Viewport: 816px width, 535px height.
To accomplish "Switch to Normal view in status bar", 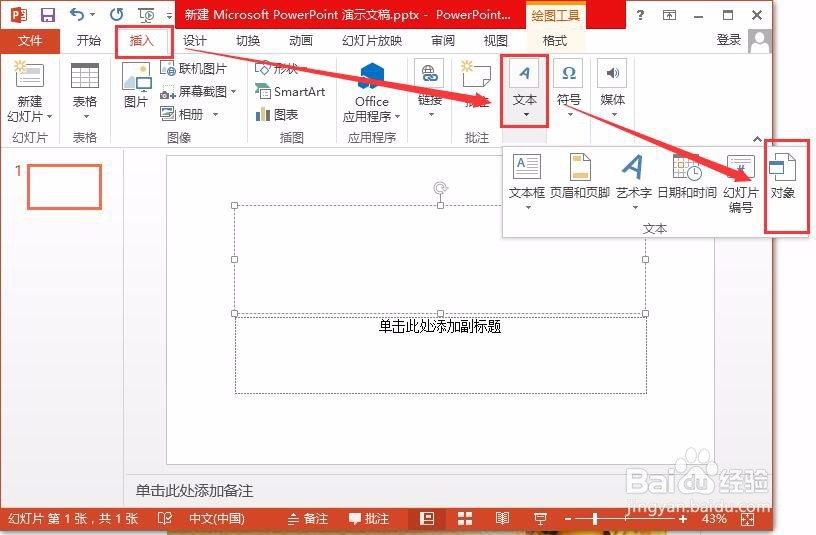I will pyautogui.click(x=427, y=518).
